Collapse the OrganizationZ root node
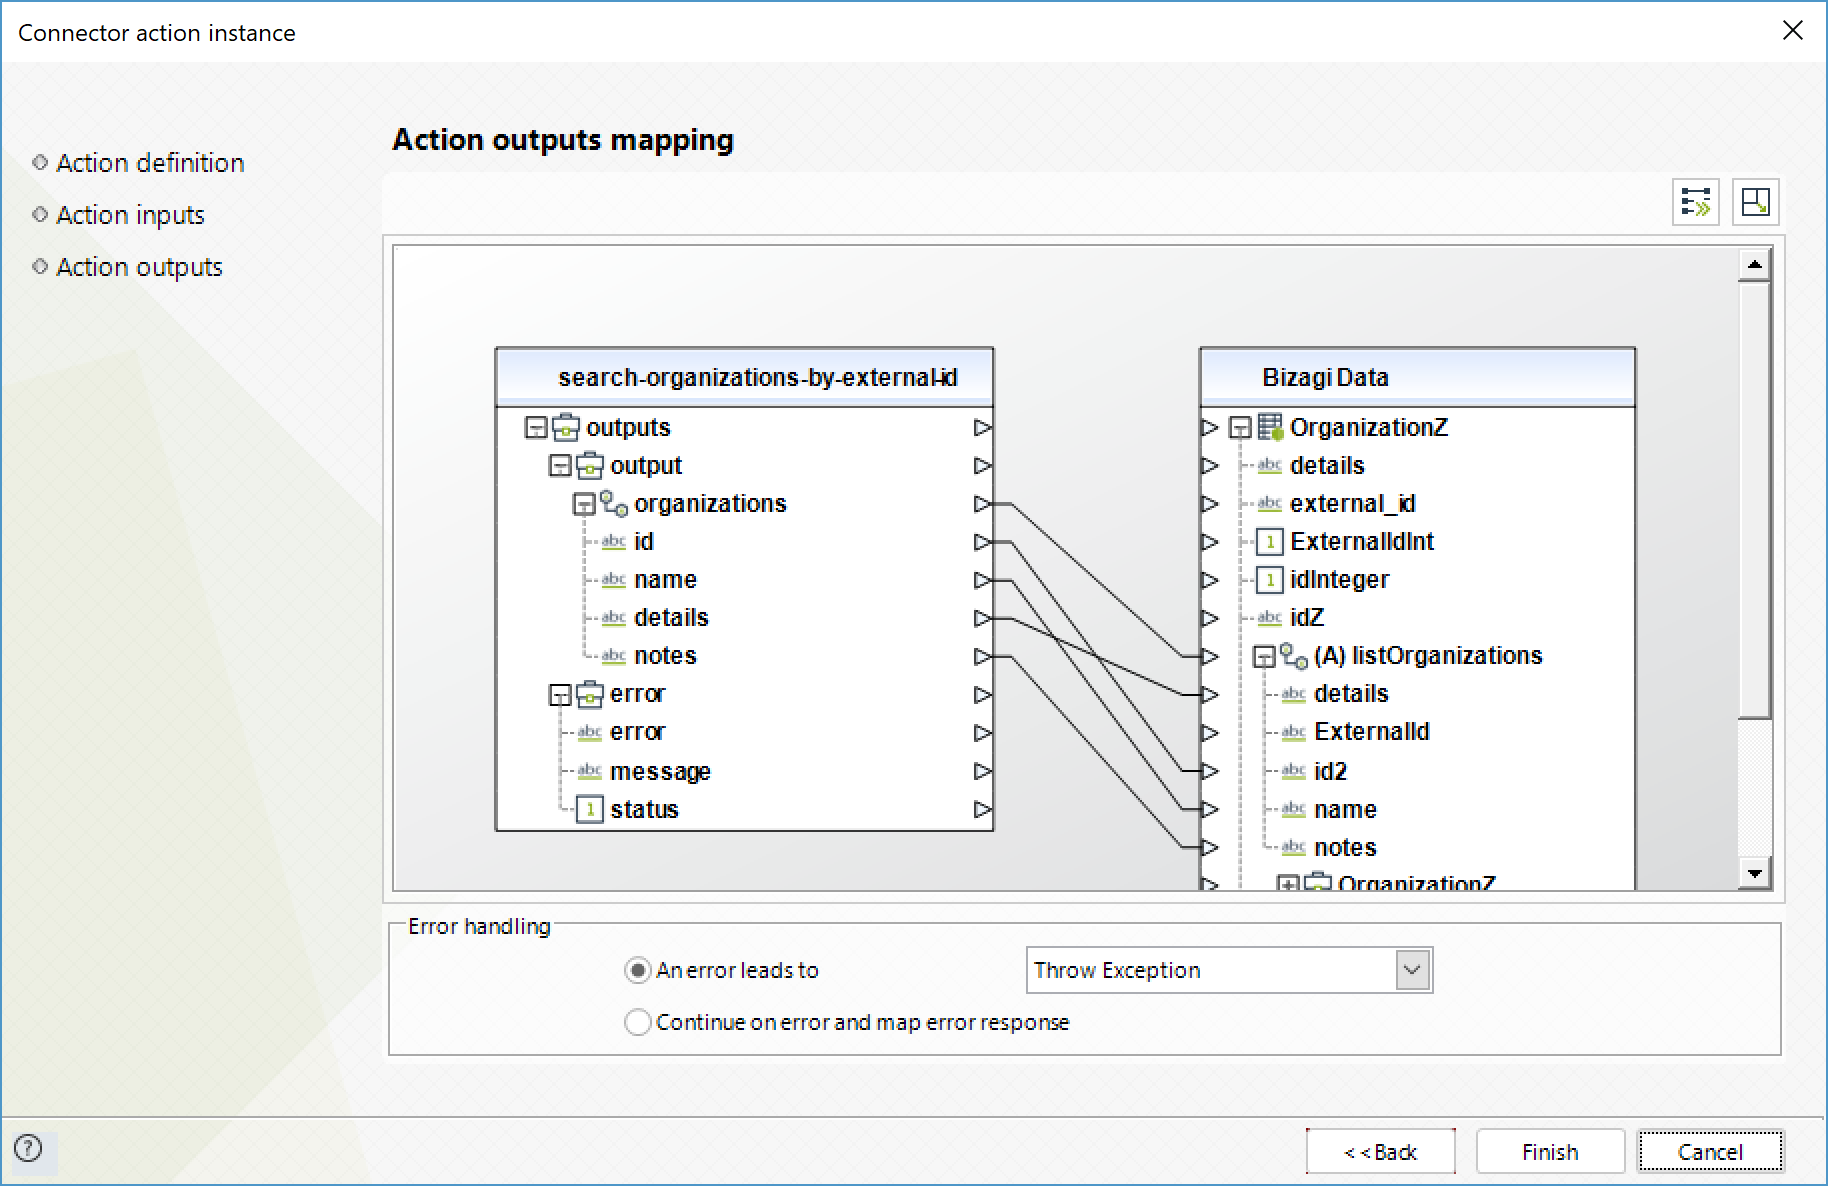This screenshot has height=1186, width=1828. pyautogui.click(x=1240, y=428)
